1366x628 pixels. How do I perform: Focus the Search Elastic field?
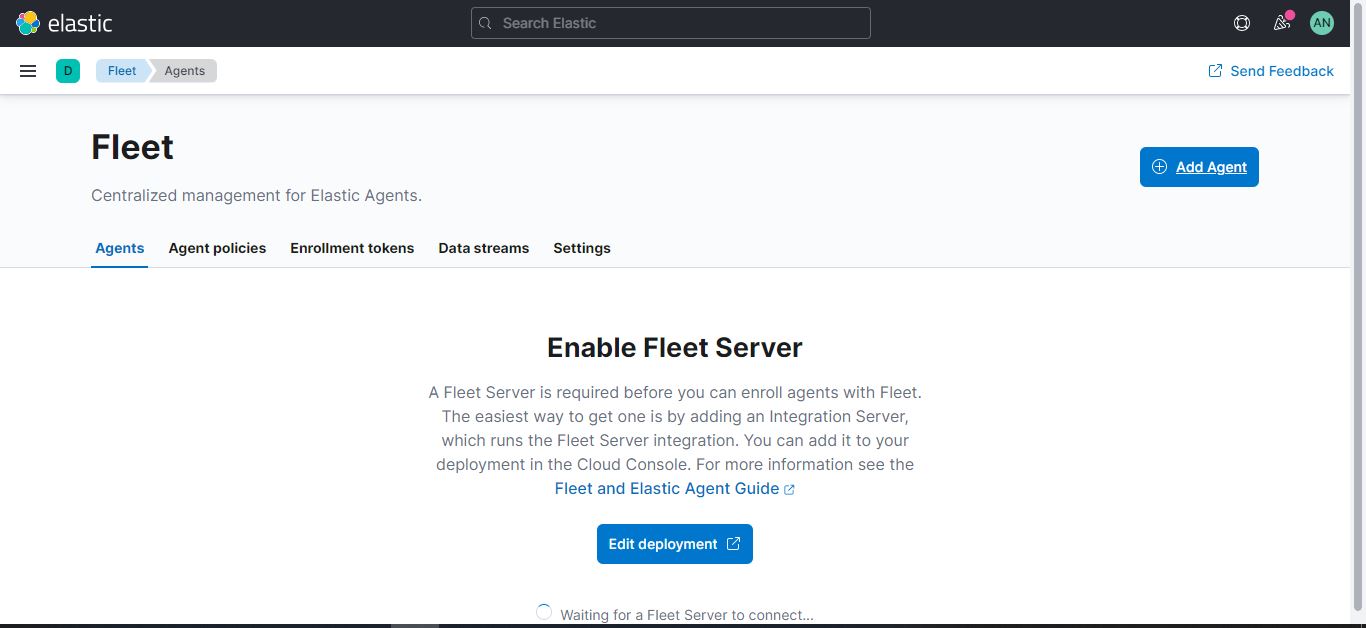click(x=671, y=23)
